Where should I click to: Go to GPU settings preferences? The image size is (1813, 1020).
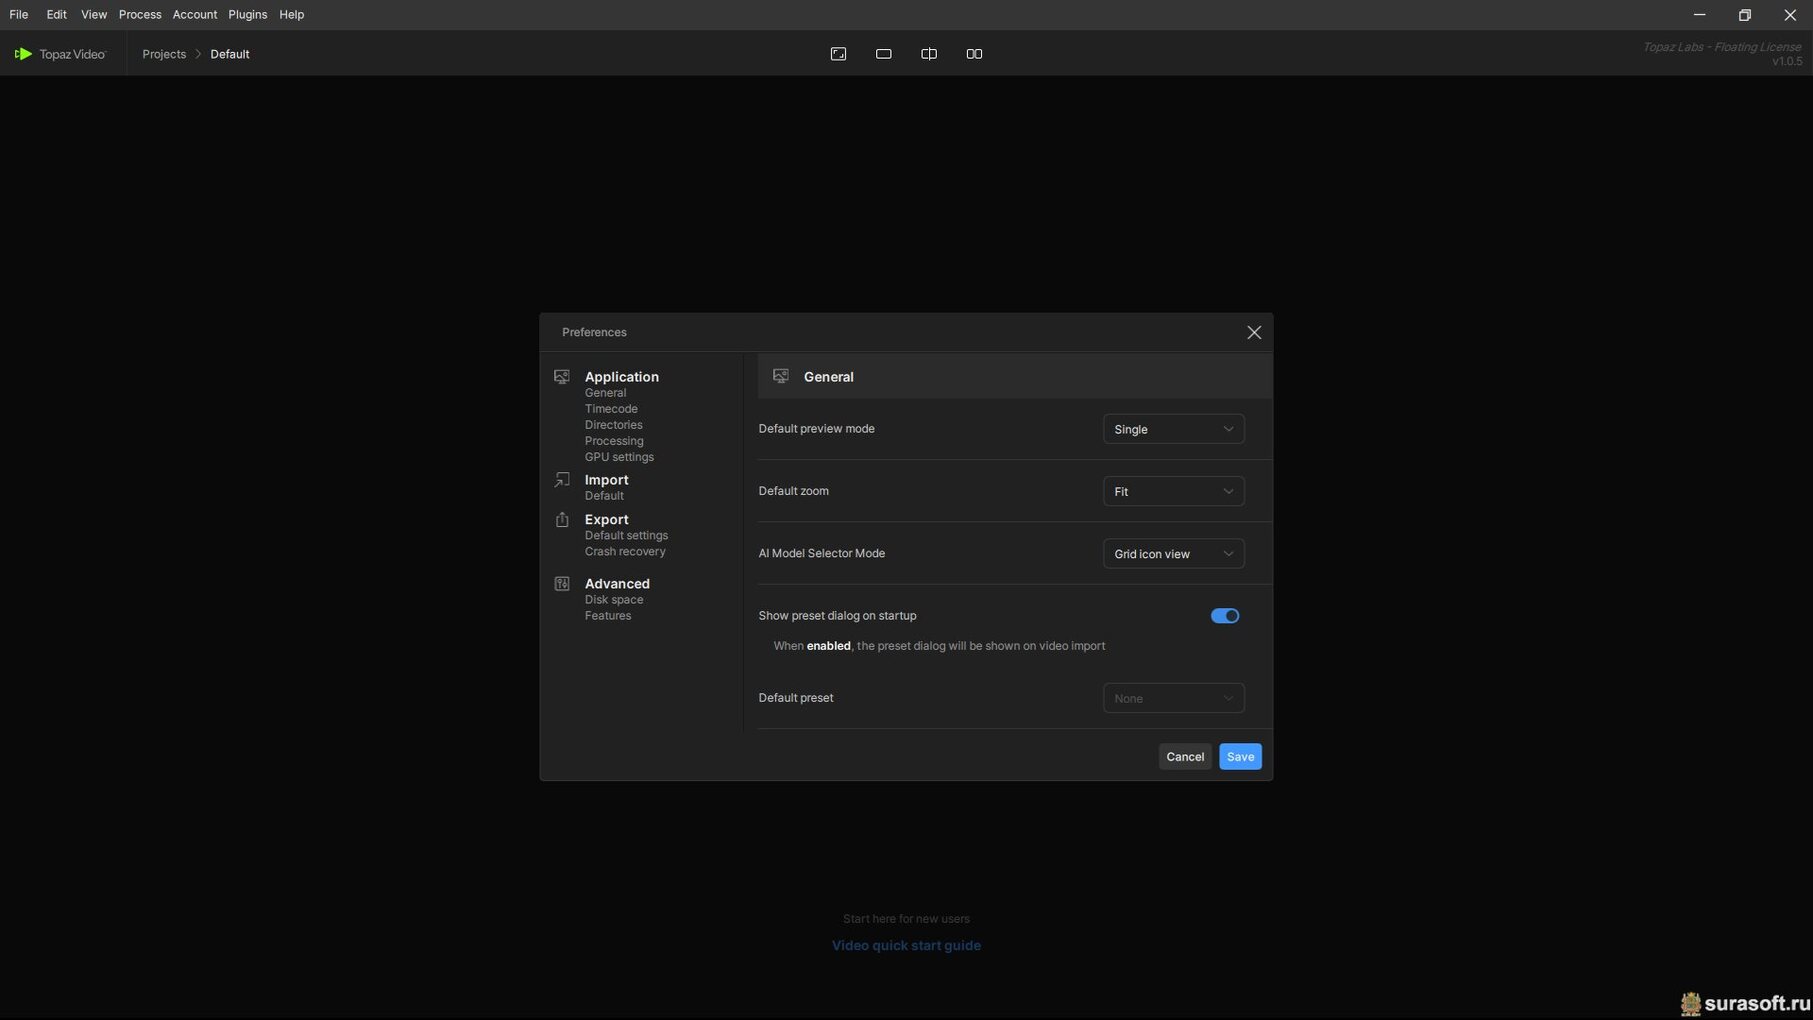click(x=619, y=457)
